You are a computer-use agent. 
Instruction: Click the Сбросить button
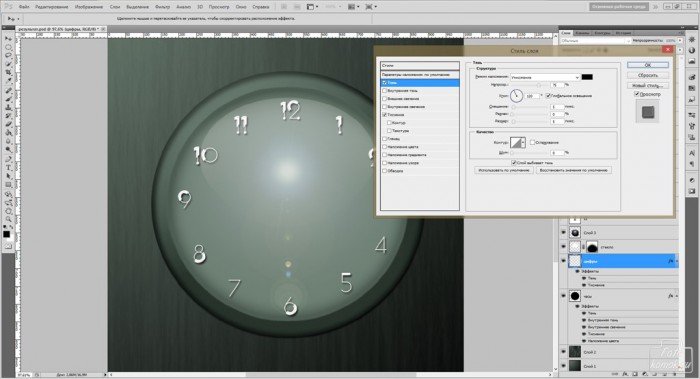coord(648,75)
